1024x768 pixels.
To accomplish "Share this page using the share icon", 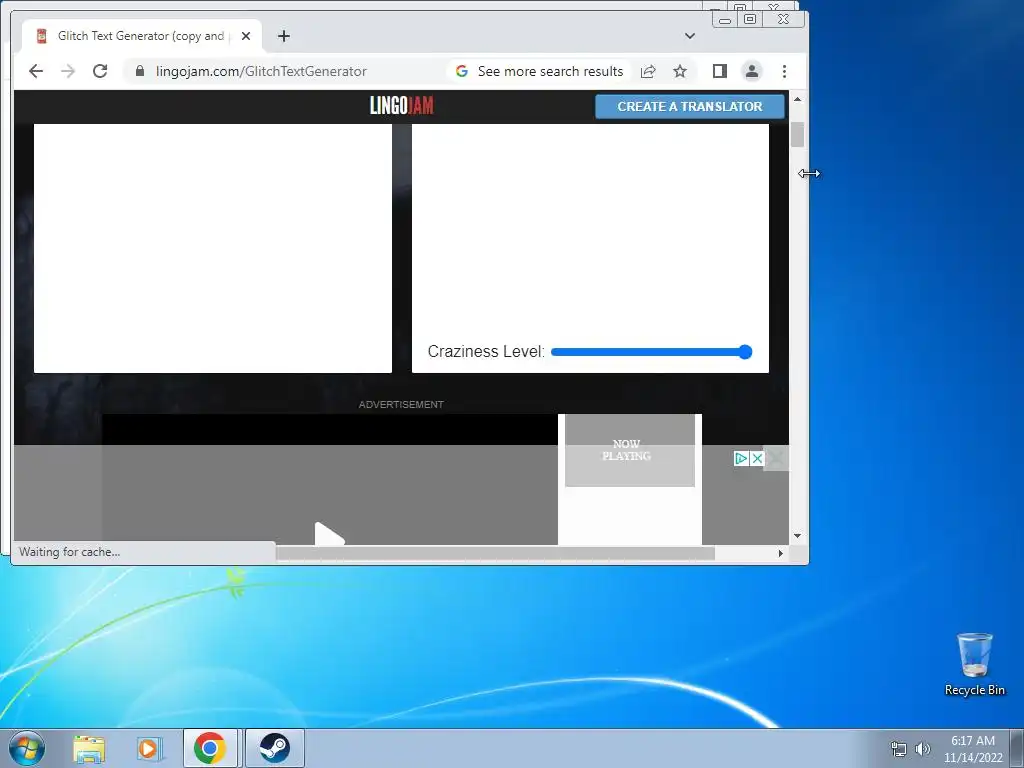I will pyautogui.click(x=648, y=71).
